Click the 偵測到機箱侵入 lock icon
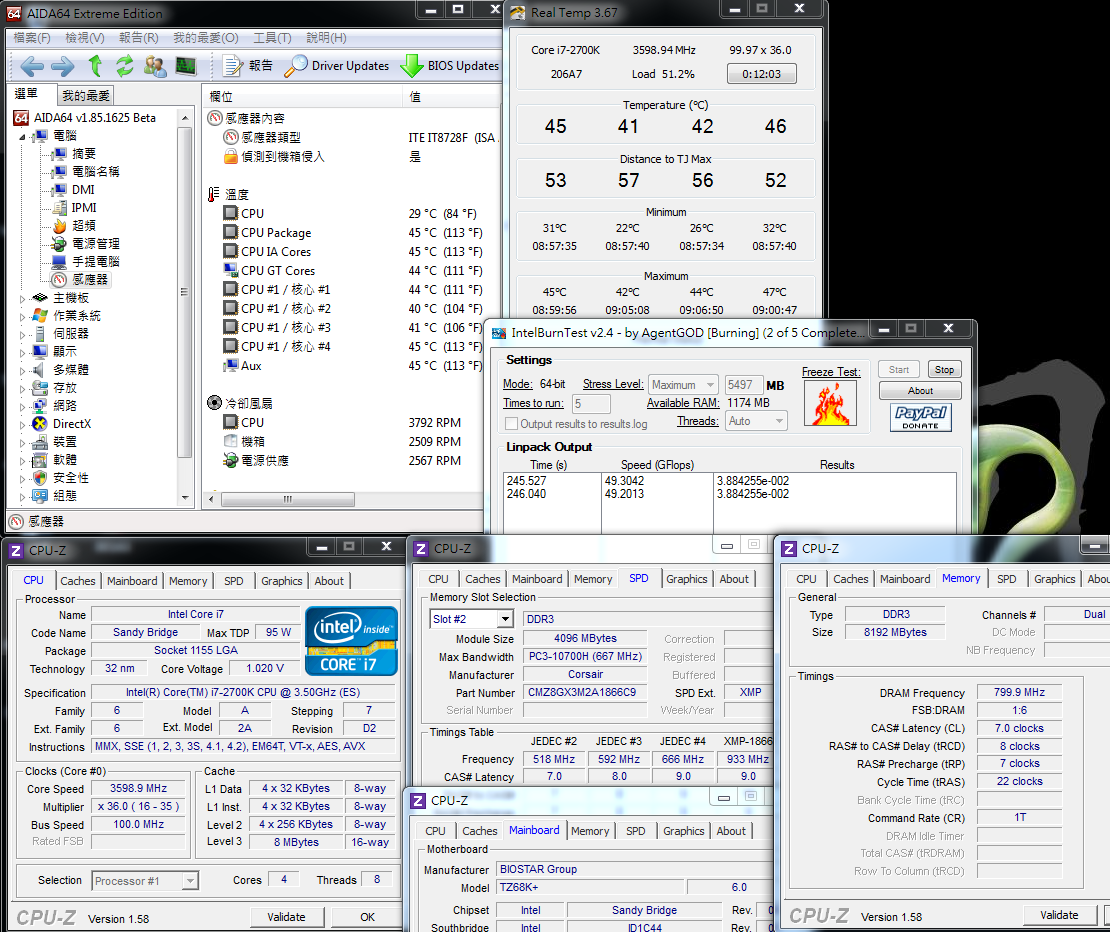Image resolution: width=1110 pixels, height=932 pixels. tap(230, 156)
